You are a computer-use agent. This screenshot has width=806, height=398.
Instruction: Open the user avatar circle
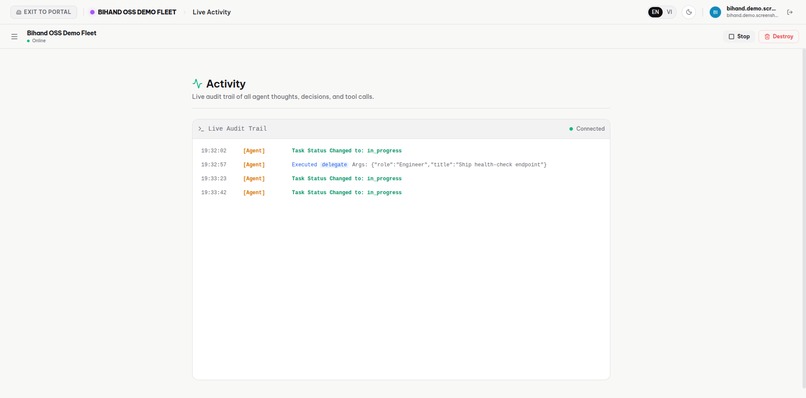(715, 12)
